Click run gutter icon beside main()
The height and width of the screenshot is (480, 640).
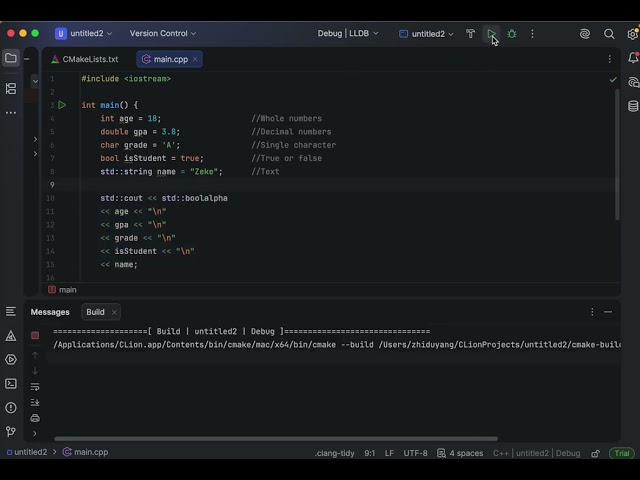click(x=62, y=105)
